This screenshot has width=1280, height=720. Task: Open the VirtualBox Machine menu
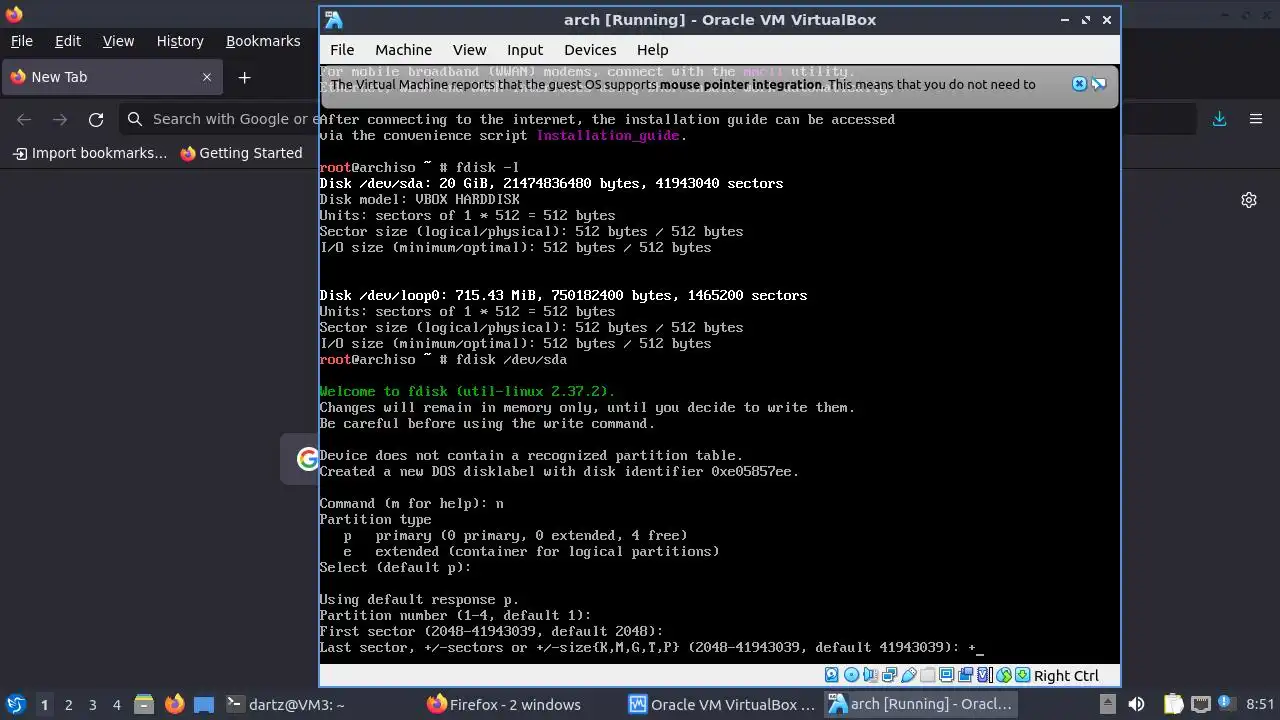[x=403, y=50]
